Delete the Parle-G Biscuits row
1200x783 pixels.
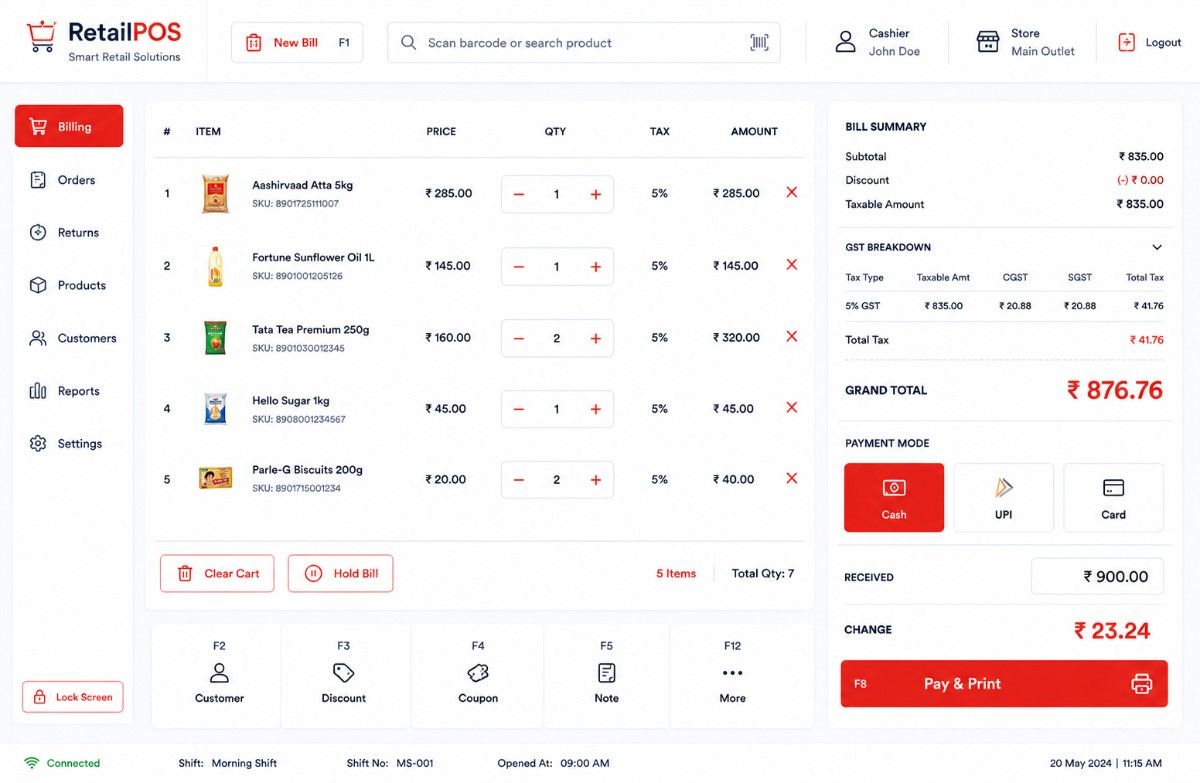click(x=792, y=479)
